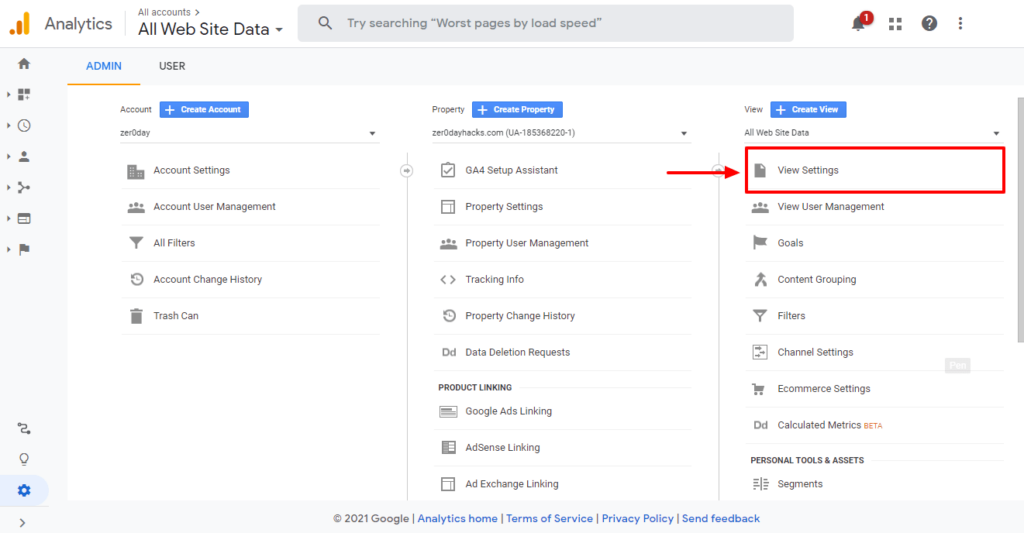Image resolution: width=1024 pixels, height=533 pixels.
Task: Click the Trash Can icon
Action: pos(136,316)
